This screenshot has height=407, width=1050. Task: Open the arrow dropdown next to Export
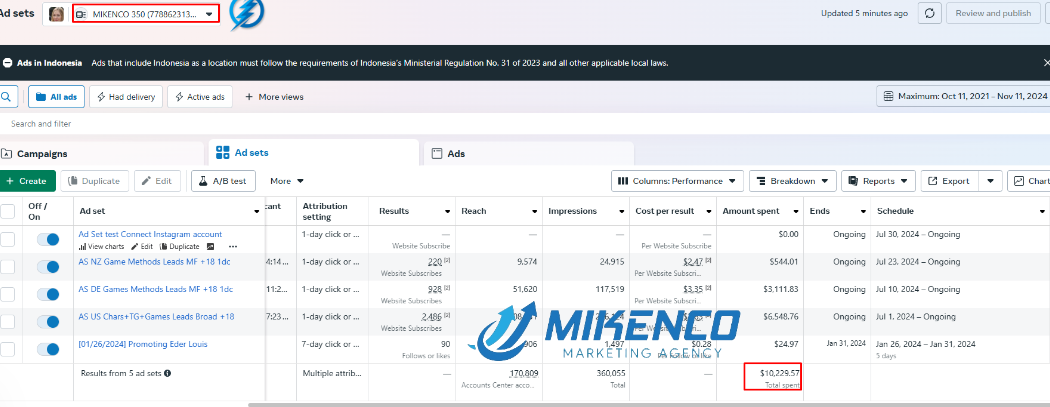(x=990, y=181)
